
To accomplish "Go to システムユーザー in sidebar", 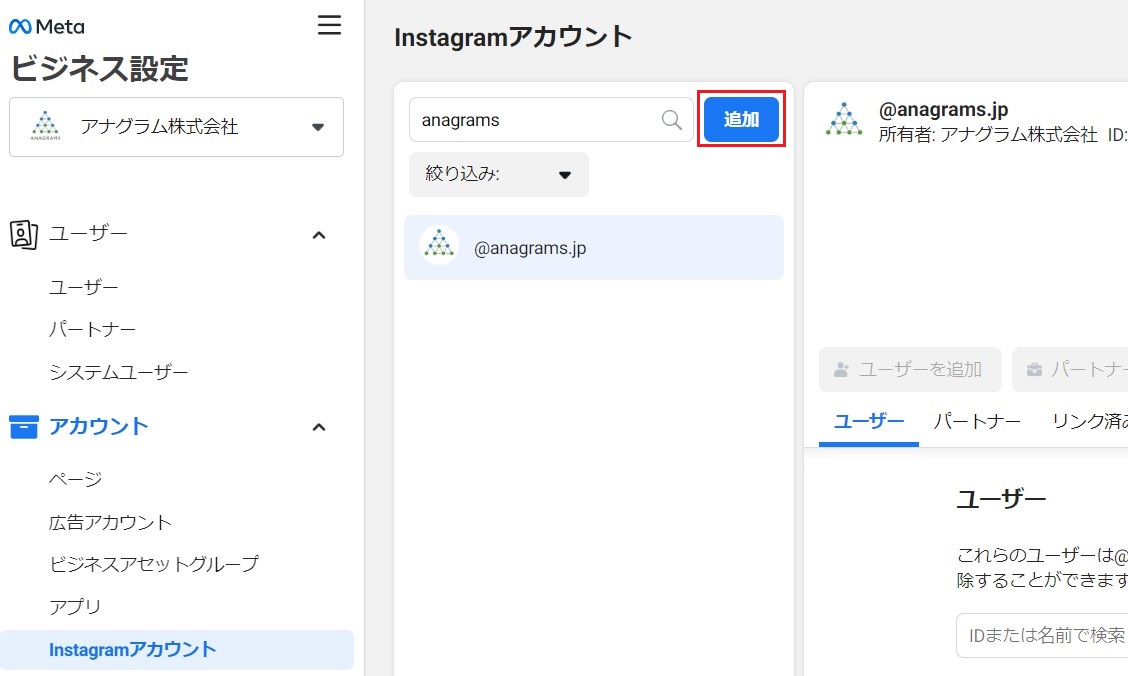I will click(x=118, y=372).
